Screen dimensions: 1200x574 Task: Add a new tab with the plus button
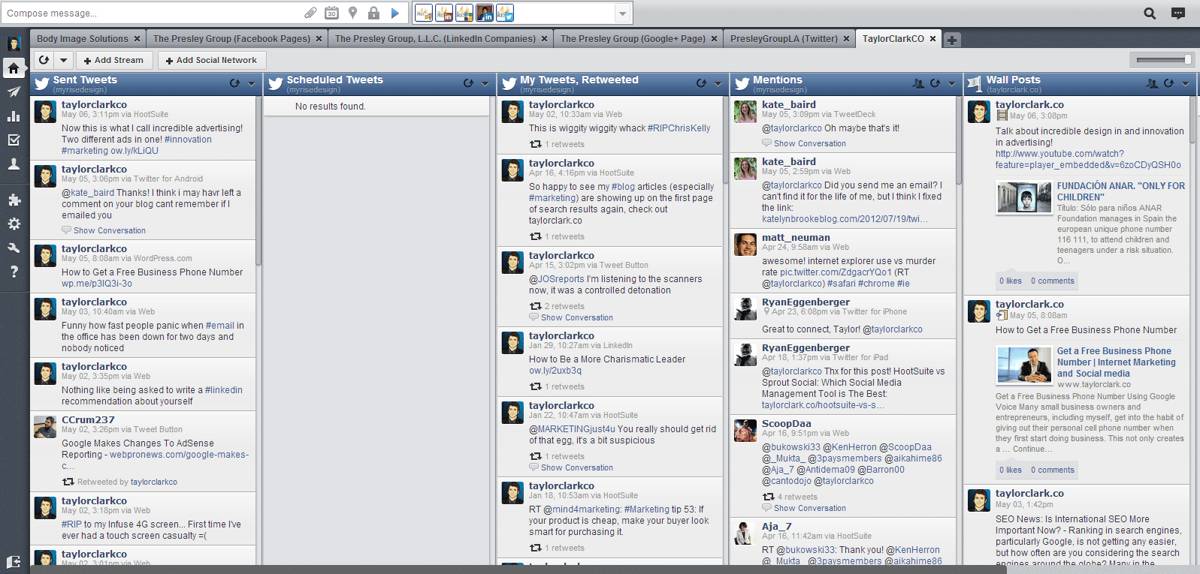[x=952, y=39]
